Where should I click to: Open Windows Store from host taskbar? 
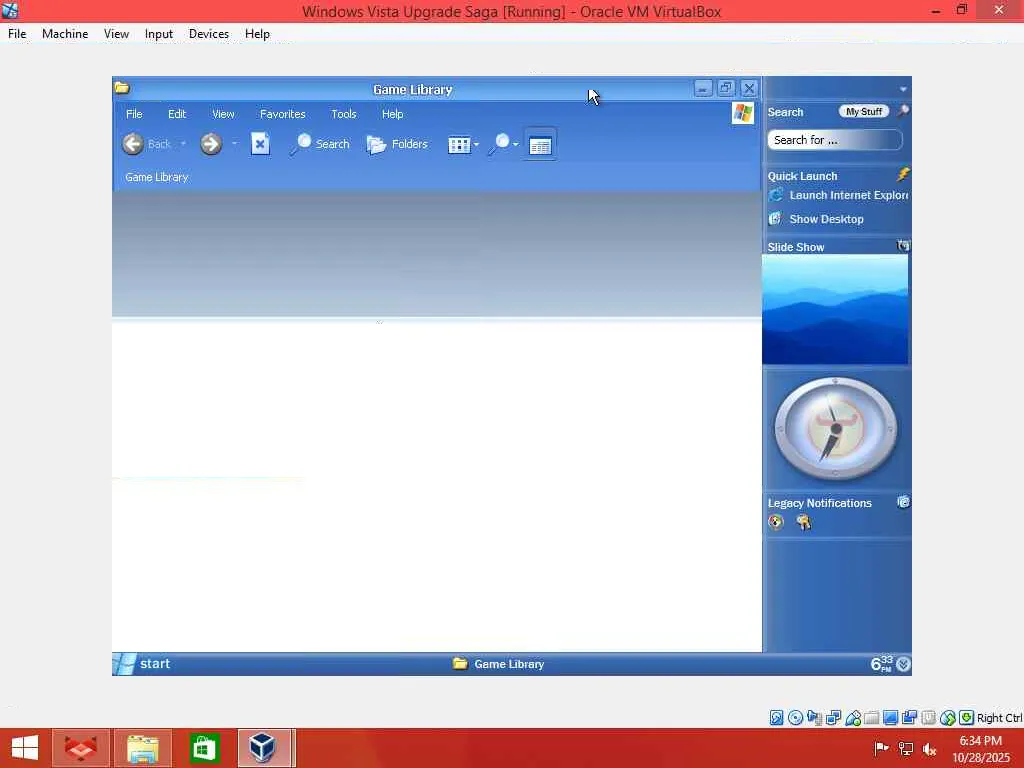pyautogui.click(x=203, y=748)
